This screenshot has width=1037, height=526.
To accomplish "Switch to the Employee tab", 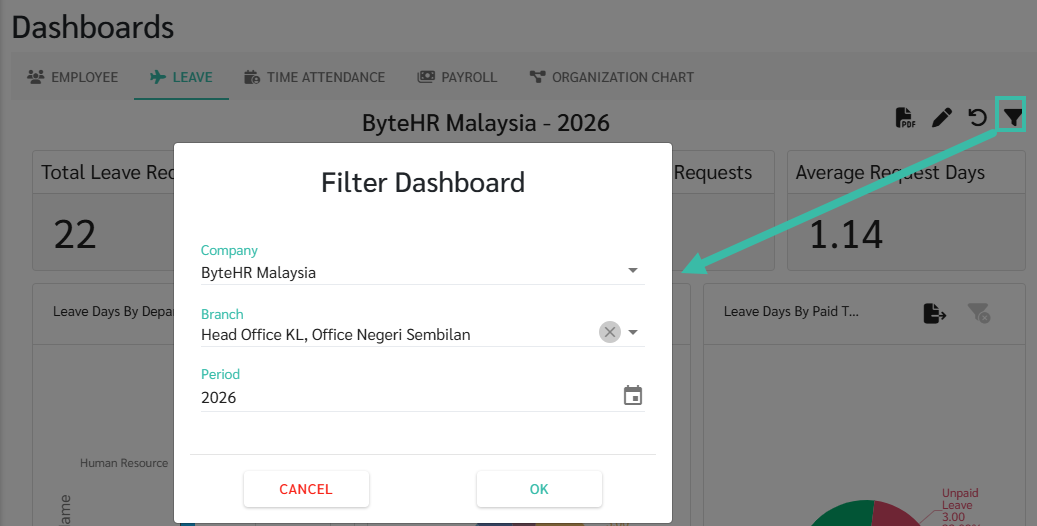I will 73,77.
